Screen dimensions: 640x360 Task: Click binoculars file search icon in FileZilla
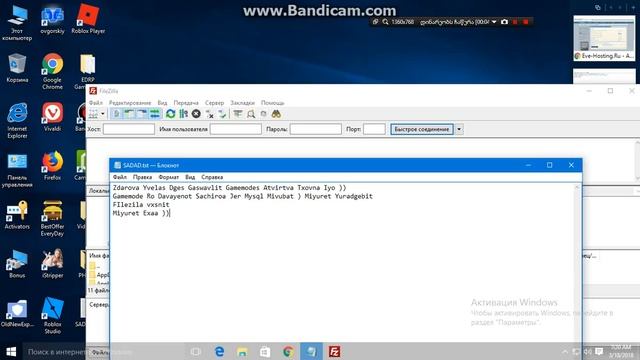(276, 114)
